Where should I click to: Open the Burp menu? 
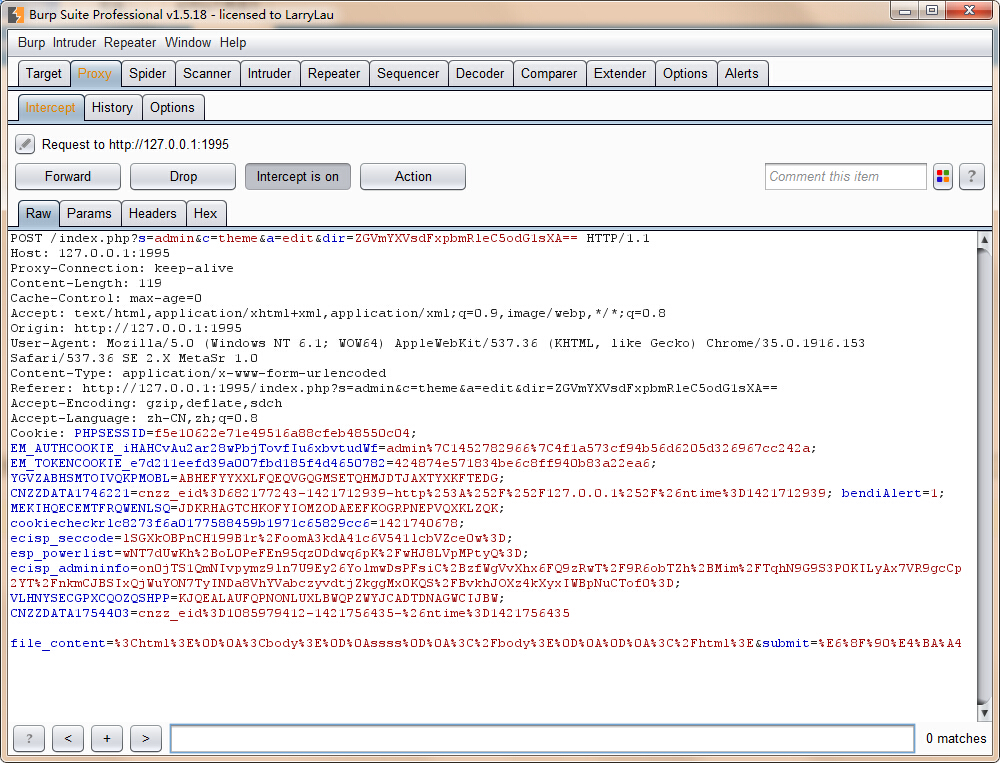(x=31, y=43)
